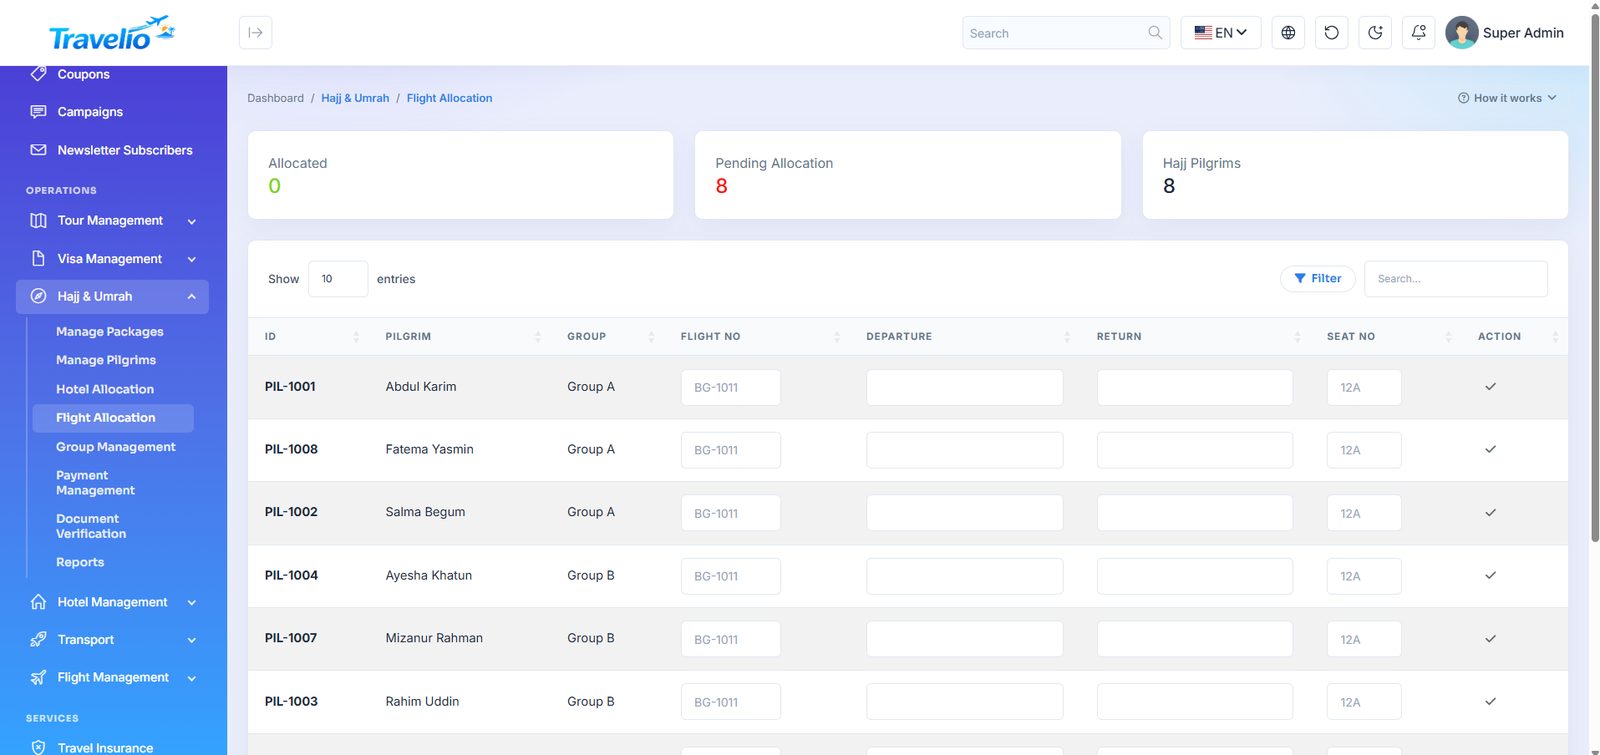
Task: Click seat number field for Ayesha Khatun
Action: 1364,576
